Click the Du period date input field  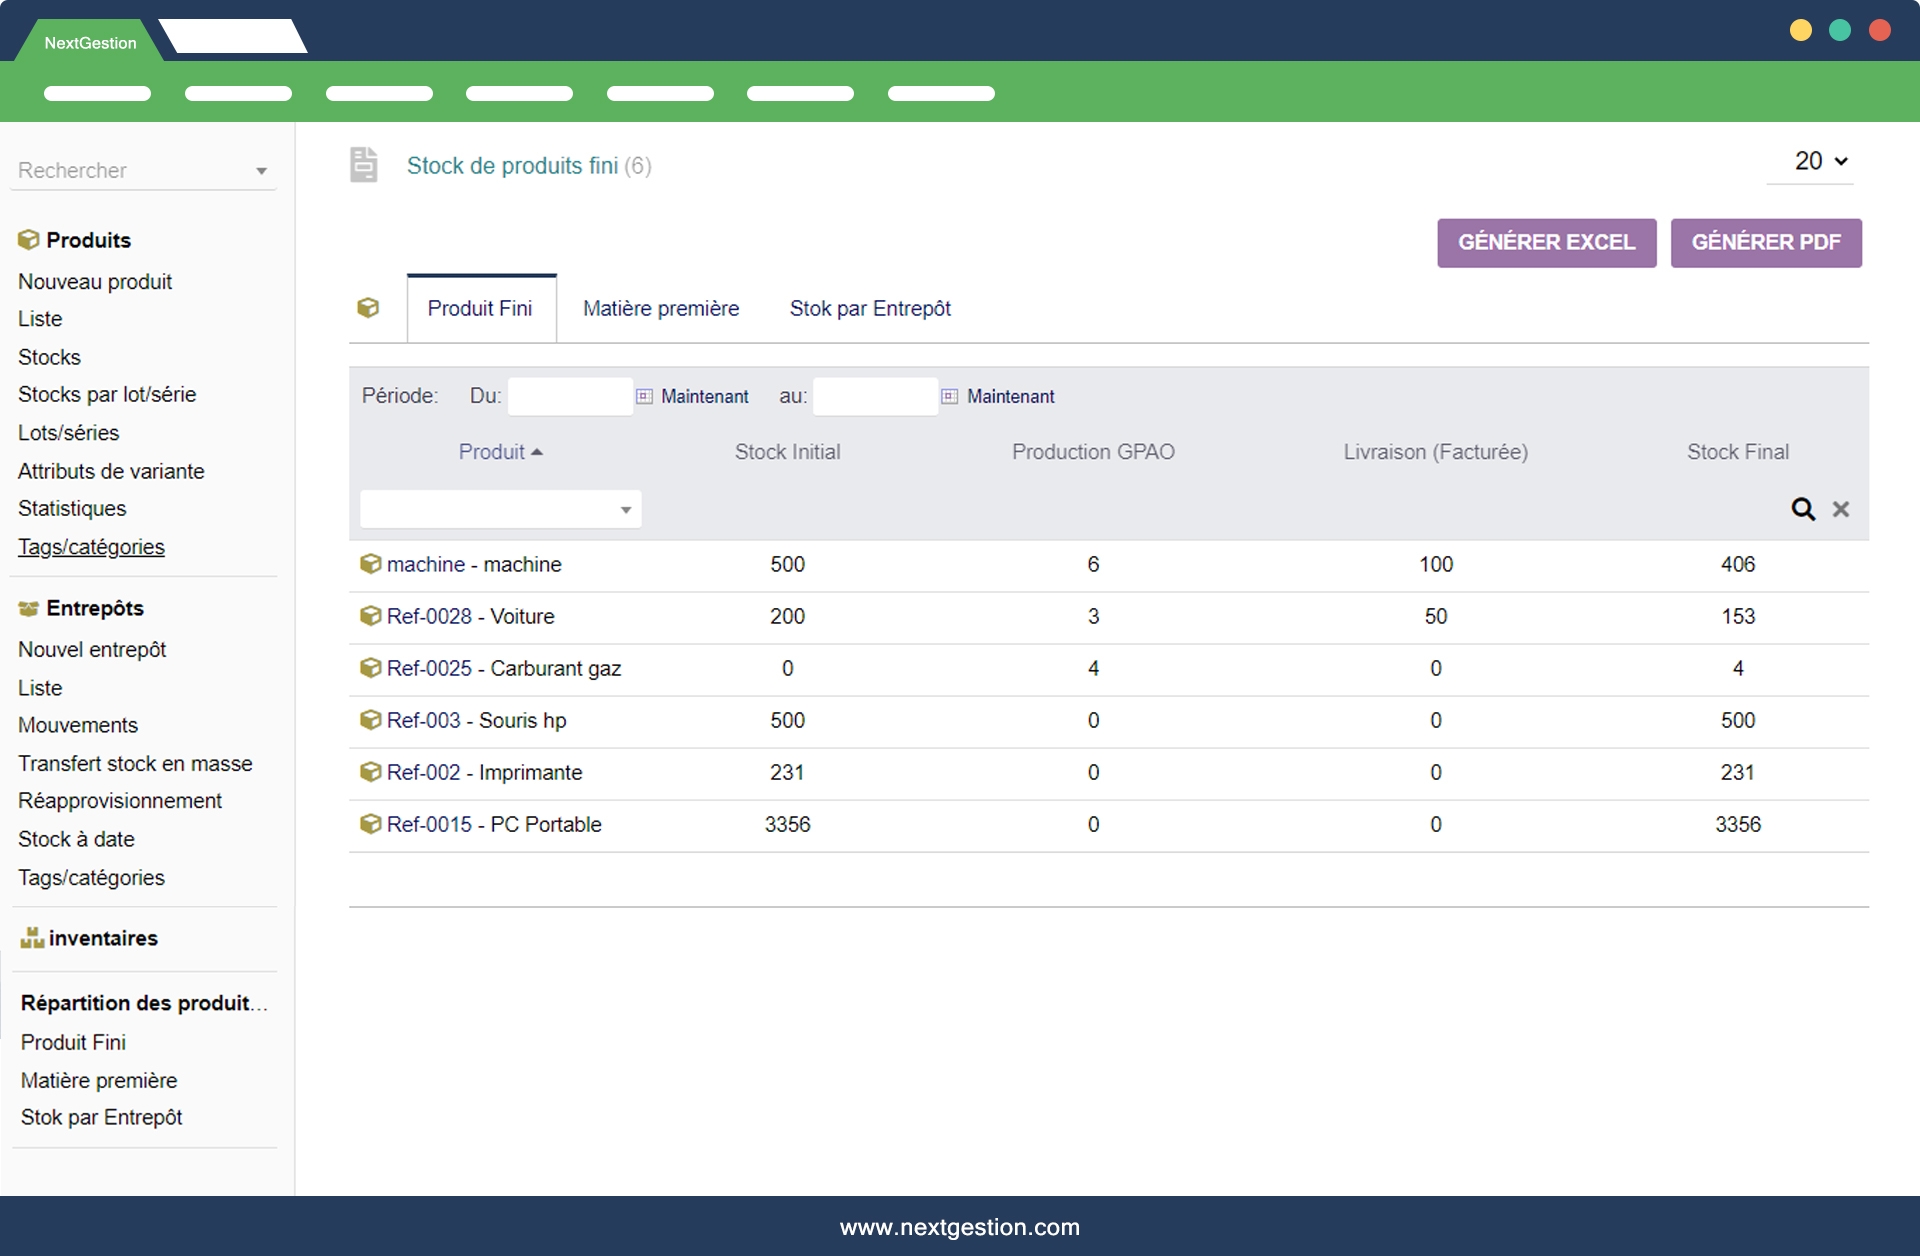(569, 396)
